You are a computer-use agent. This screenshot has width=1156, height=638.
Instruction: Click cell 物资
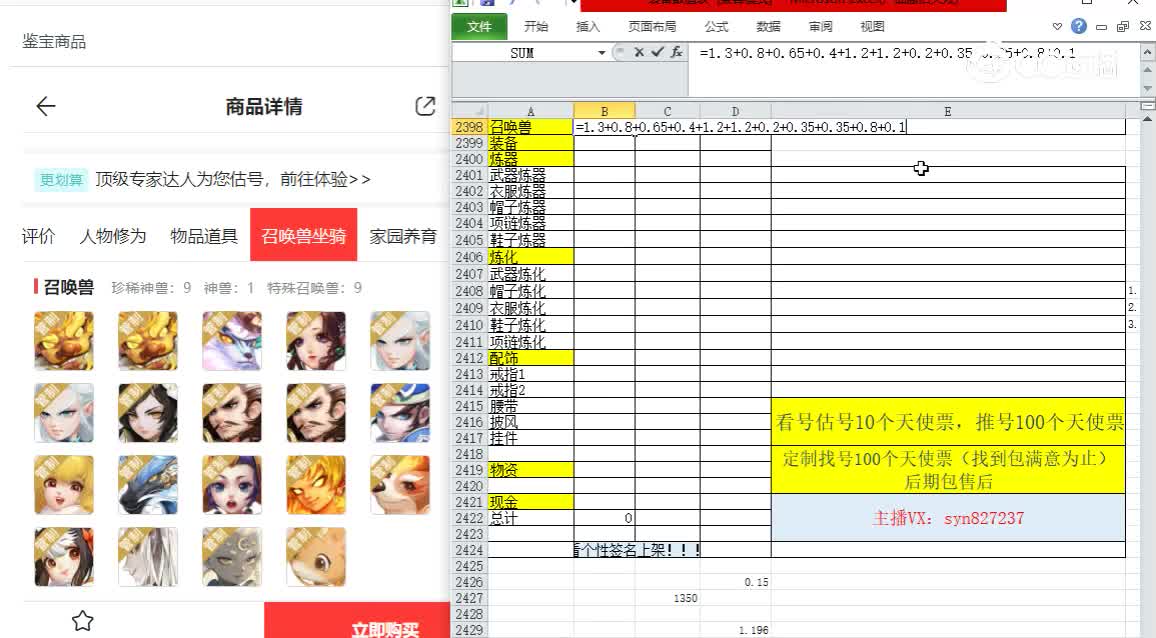coord(531,470)
